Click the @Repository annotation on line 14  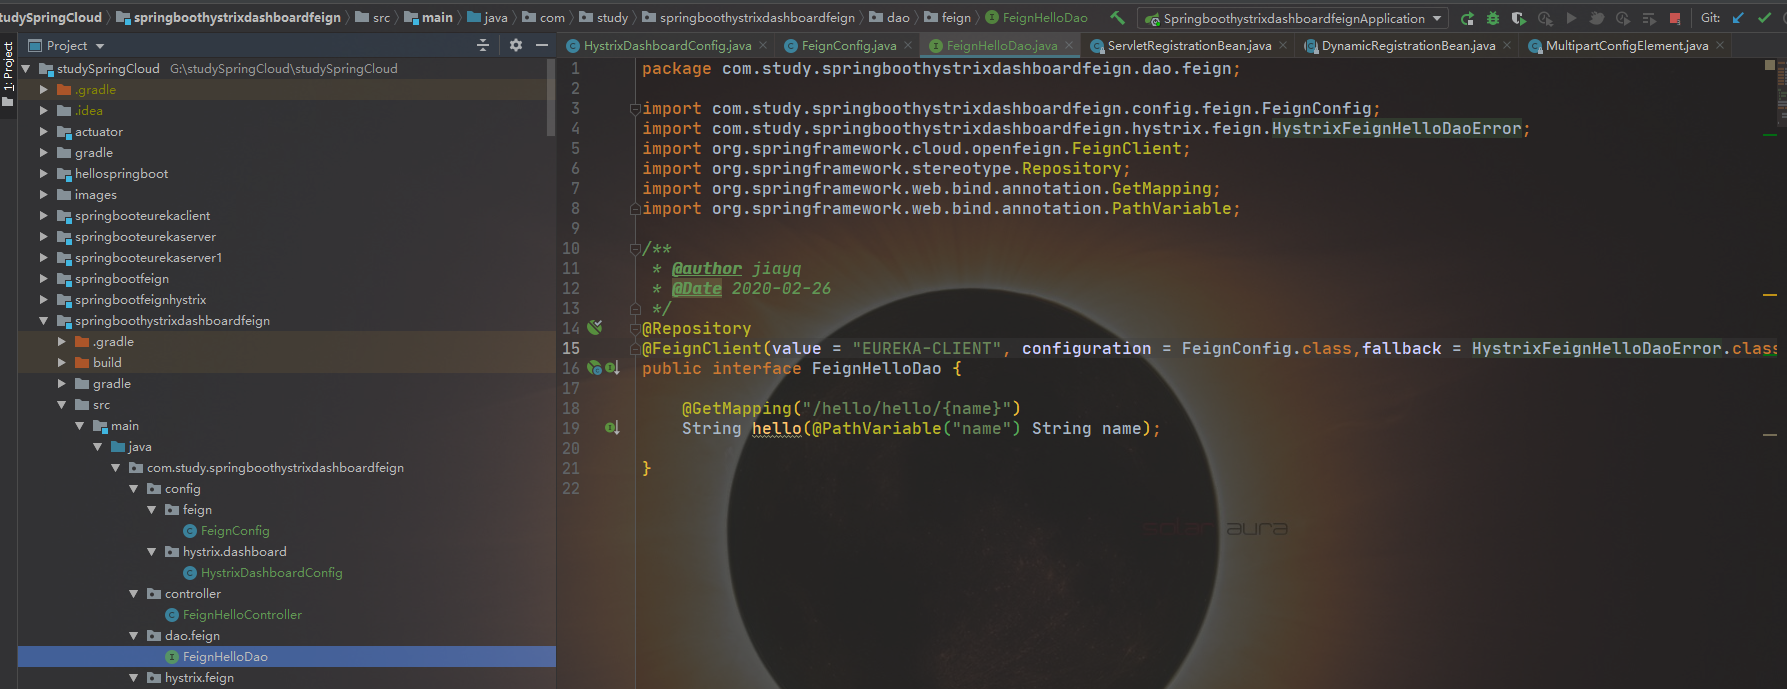(x=696, y=329)
